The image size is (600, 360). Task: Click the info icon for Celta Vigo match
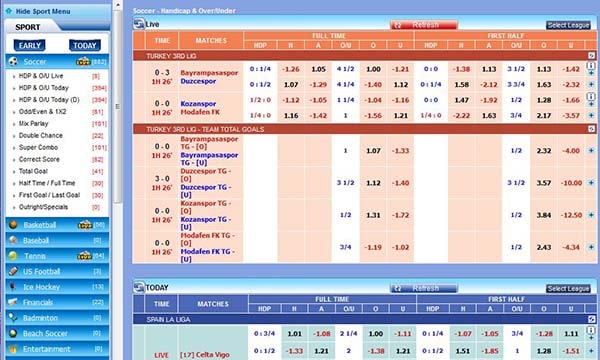point(591,330)
